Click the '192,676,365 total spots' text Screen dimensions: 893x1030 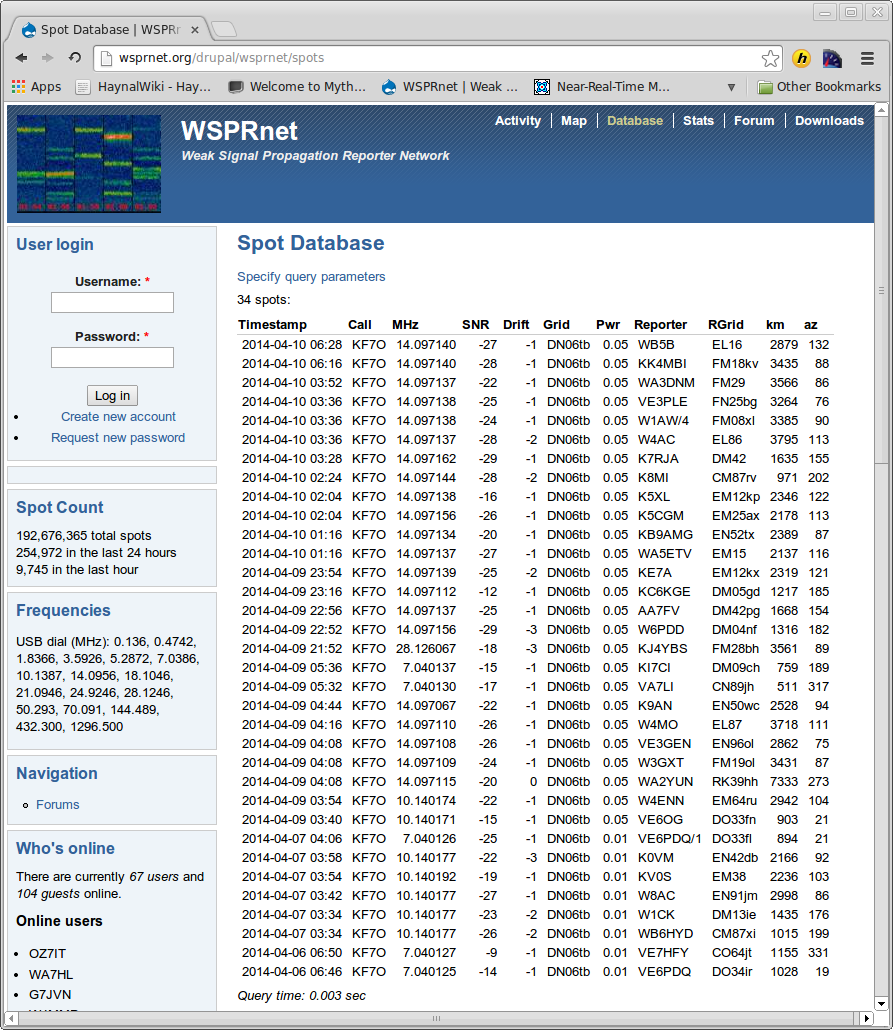point(83,535)
